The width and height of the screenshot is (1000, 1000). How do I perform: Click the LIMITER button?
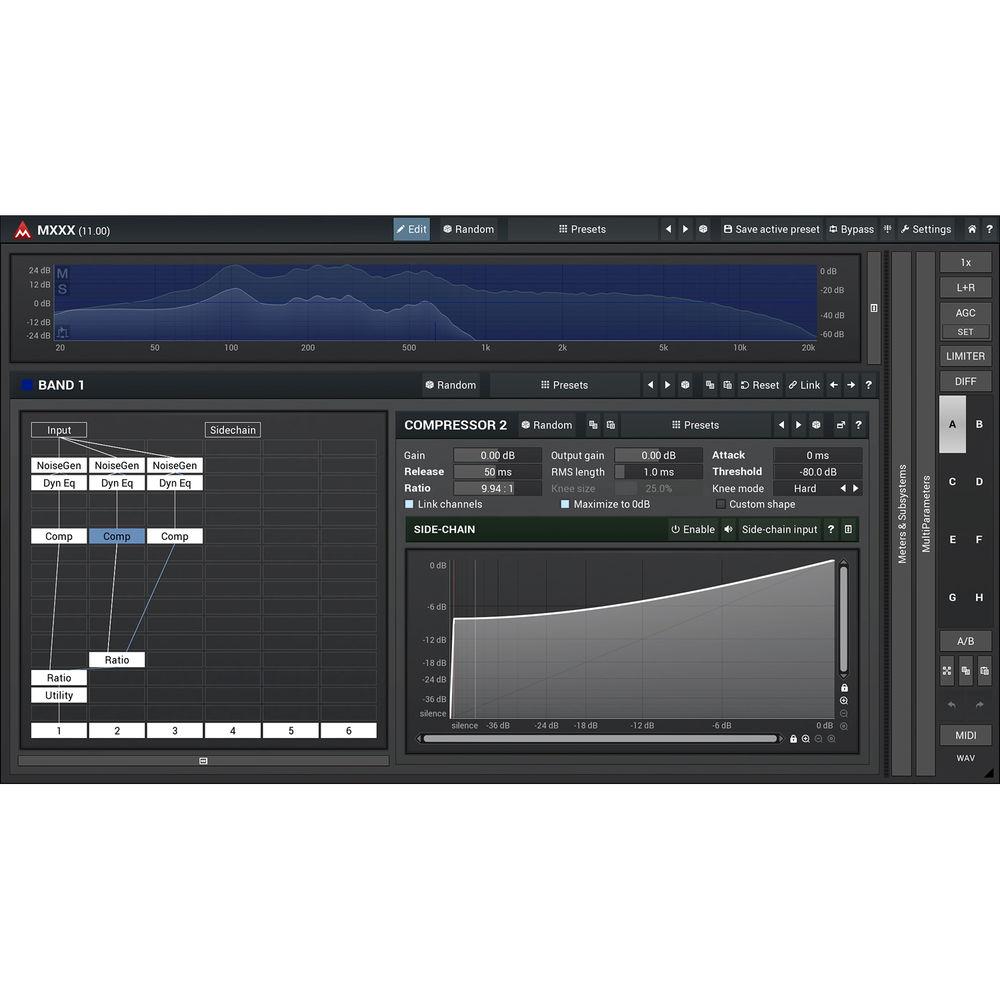(x=965, y=356)
